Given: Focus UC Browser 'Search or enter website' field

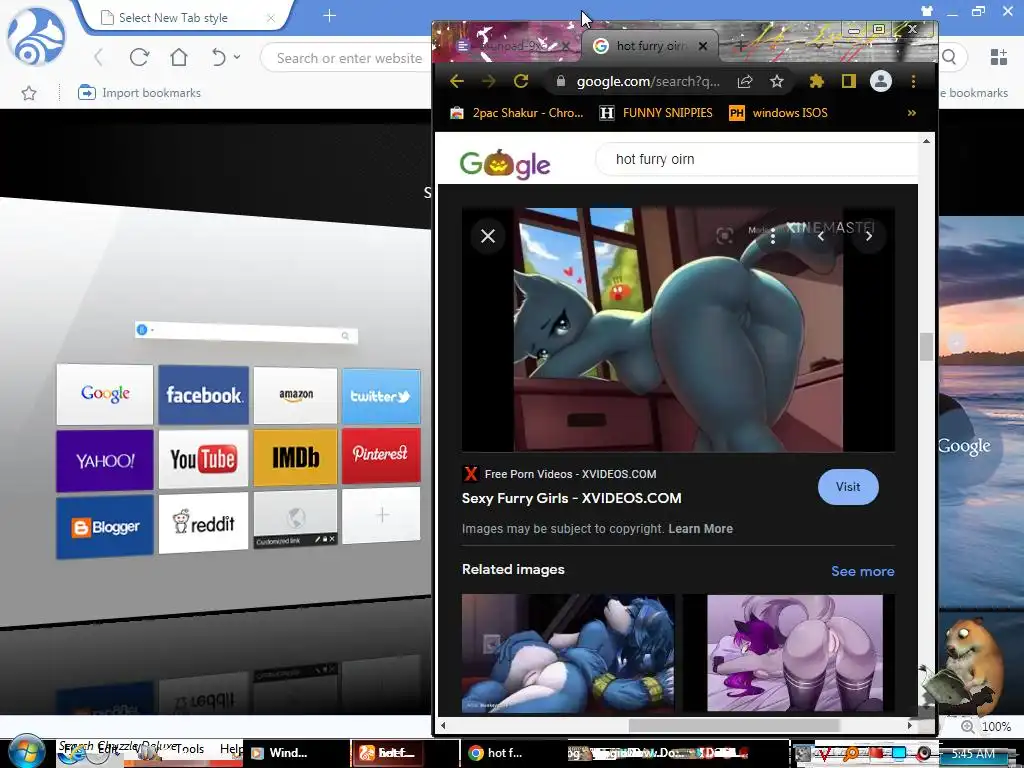Looking at the screenshot, I should (349, 58).
